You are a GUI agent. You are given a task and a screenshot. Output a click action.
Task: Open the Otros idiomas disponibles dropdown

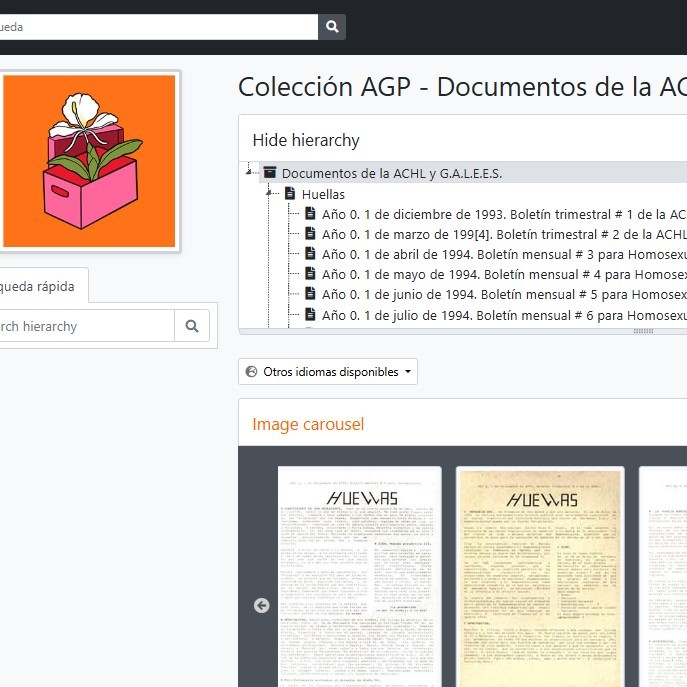pos(328,372)
